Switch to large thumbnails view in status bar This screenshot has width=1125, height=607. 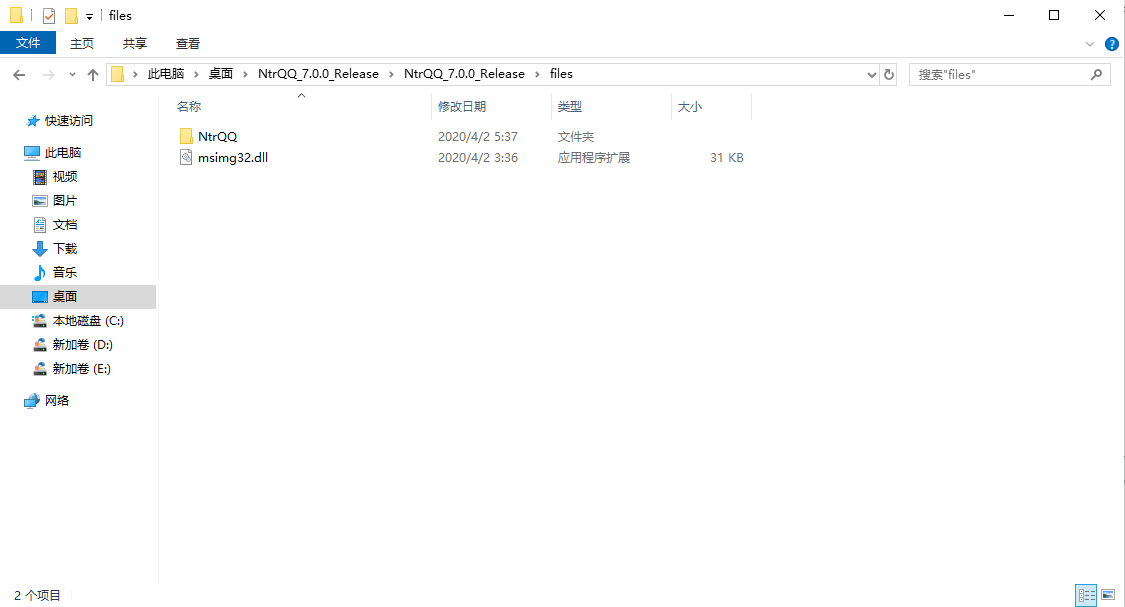[x=1108, y=595]
